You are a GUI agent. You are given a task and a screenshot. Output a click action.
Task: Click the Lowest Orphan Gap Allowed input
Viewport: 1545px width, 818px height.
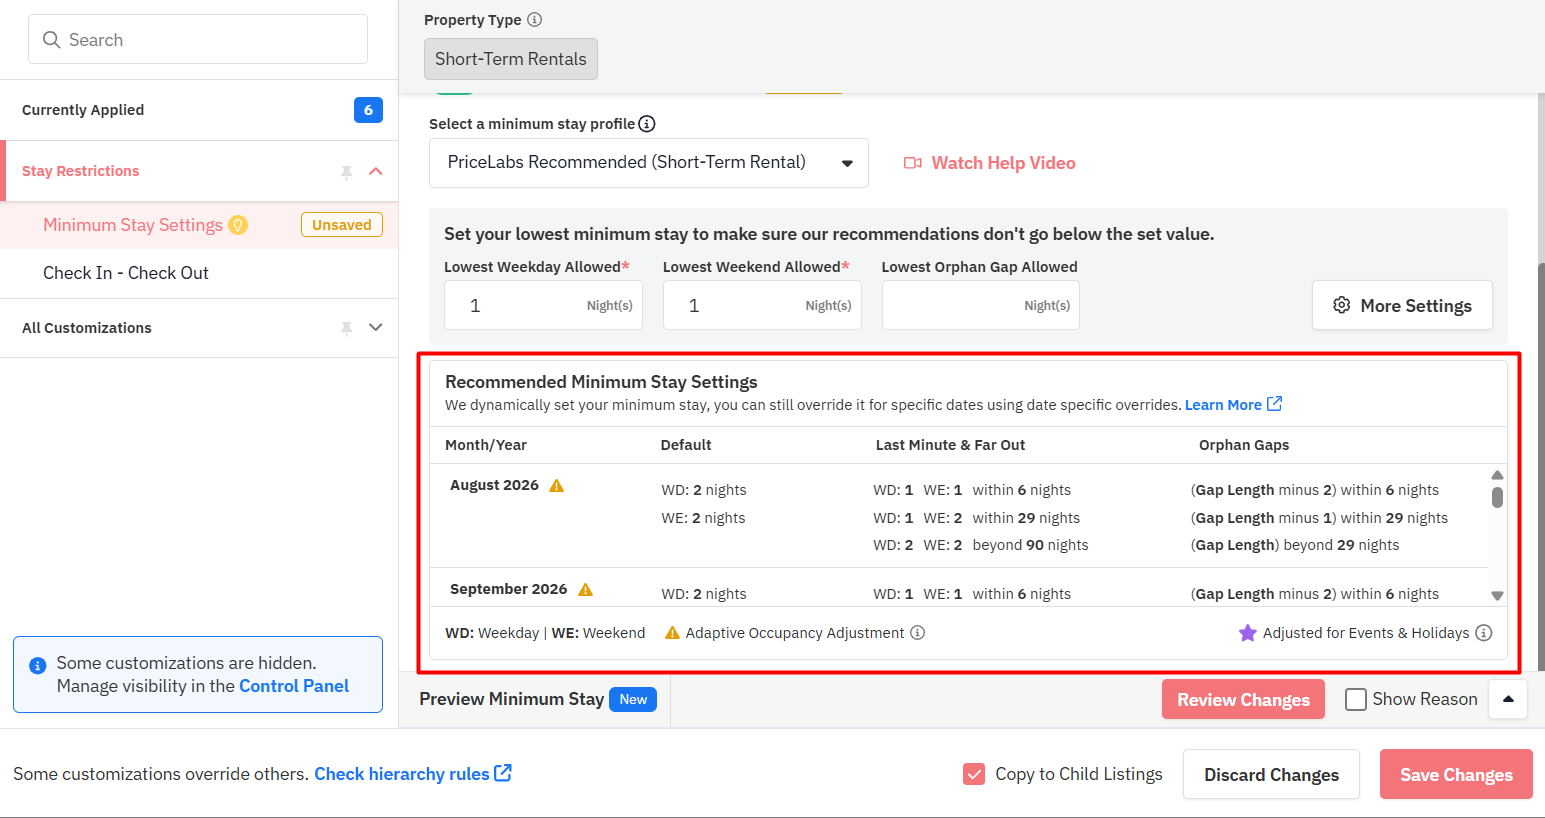tap(981, 305)
